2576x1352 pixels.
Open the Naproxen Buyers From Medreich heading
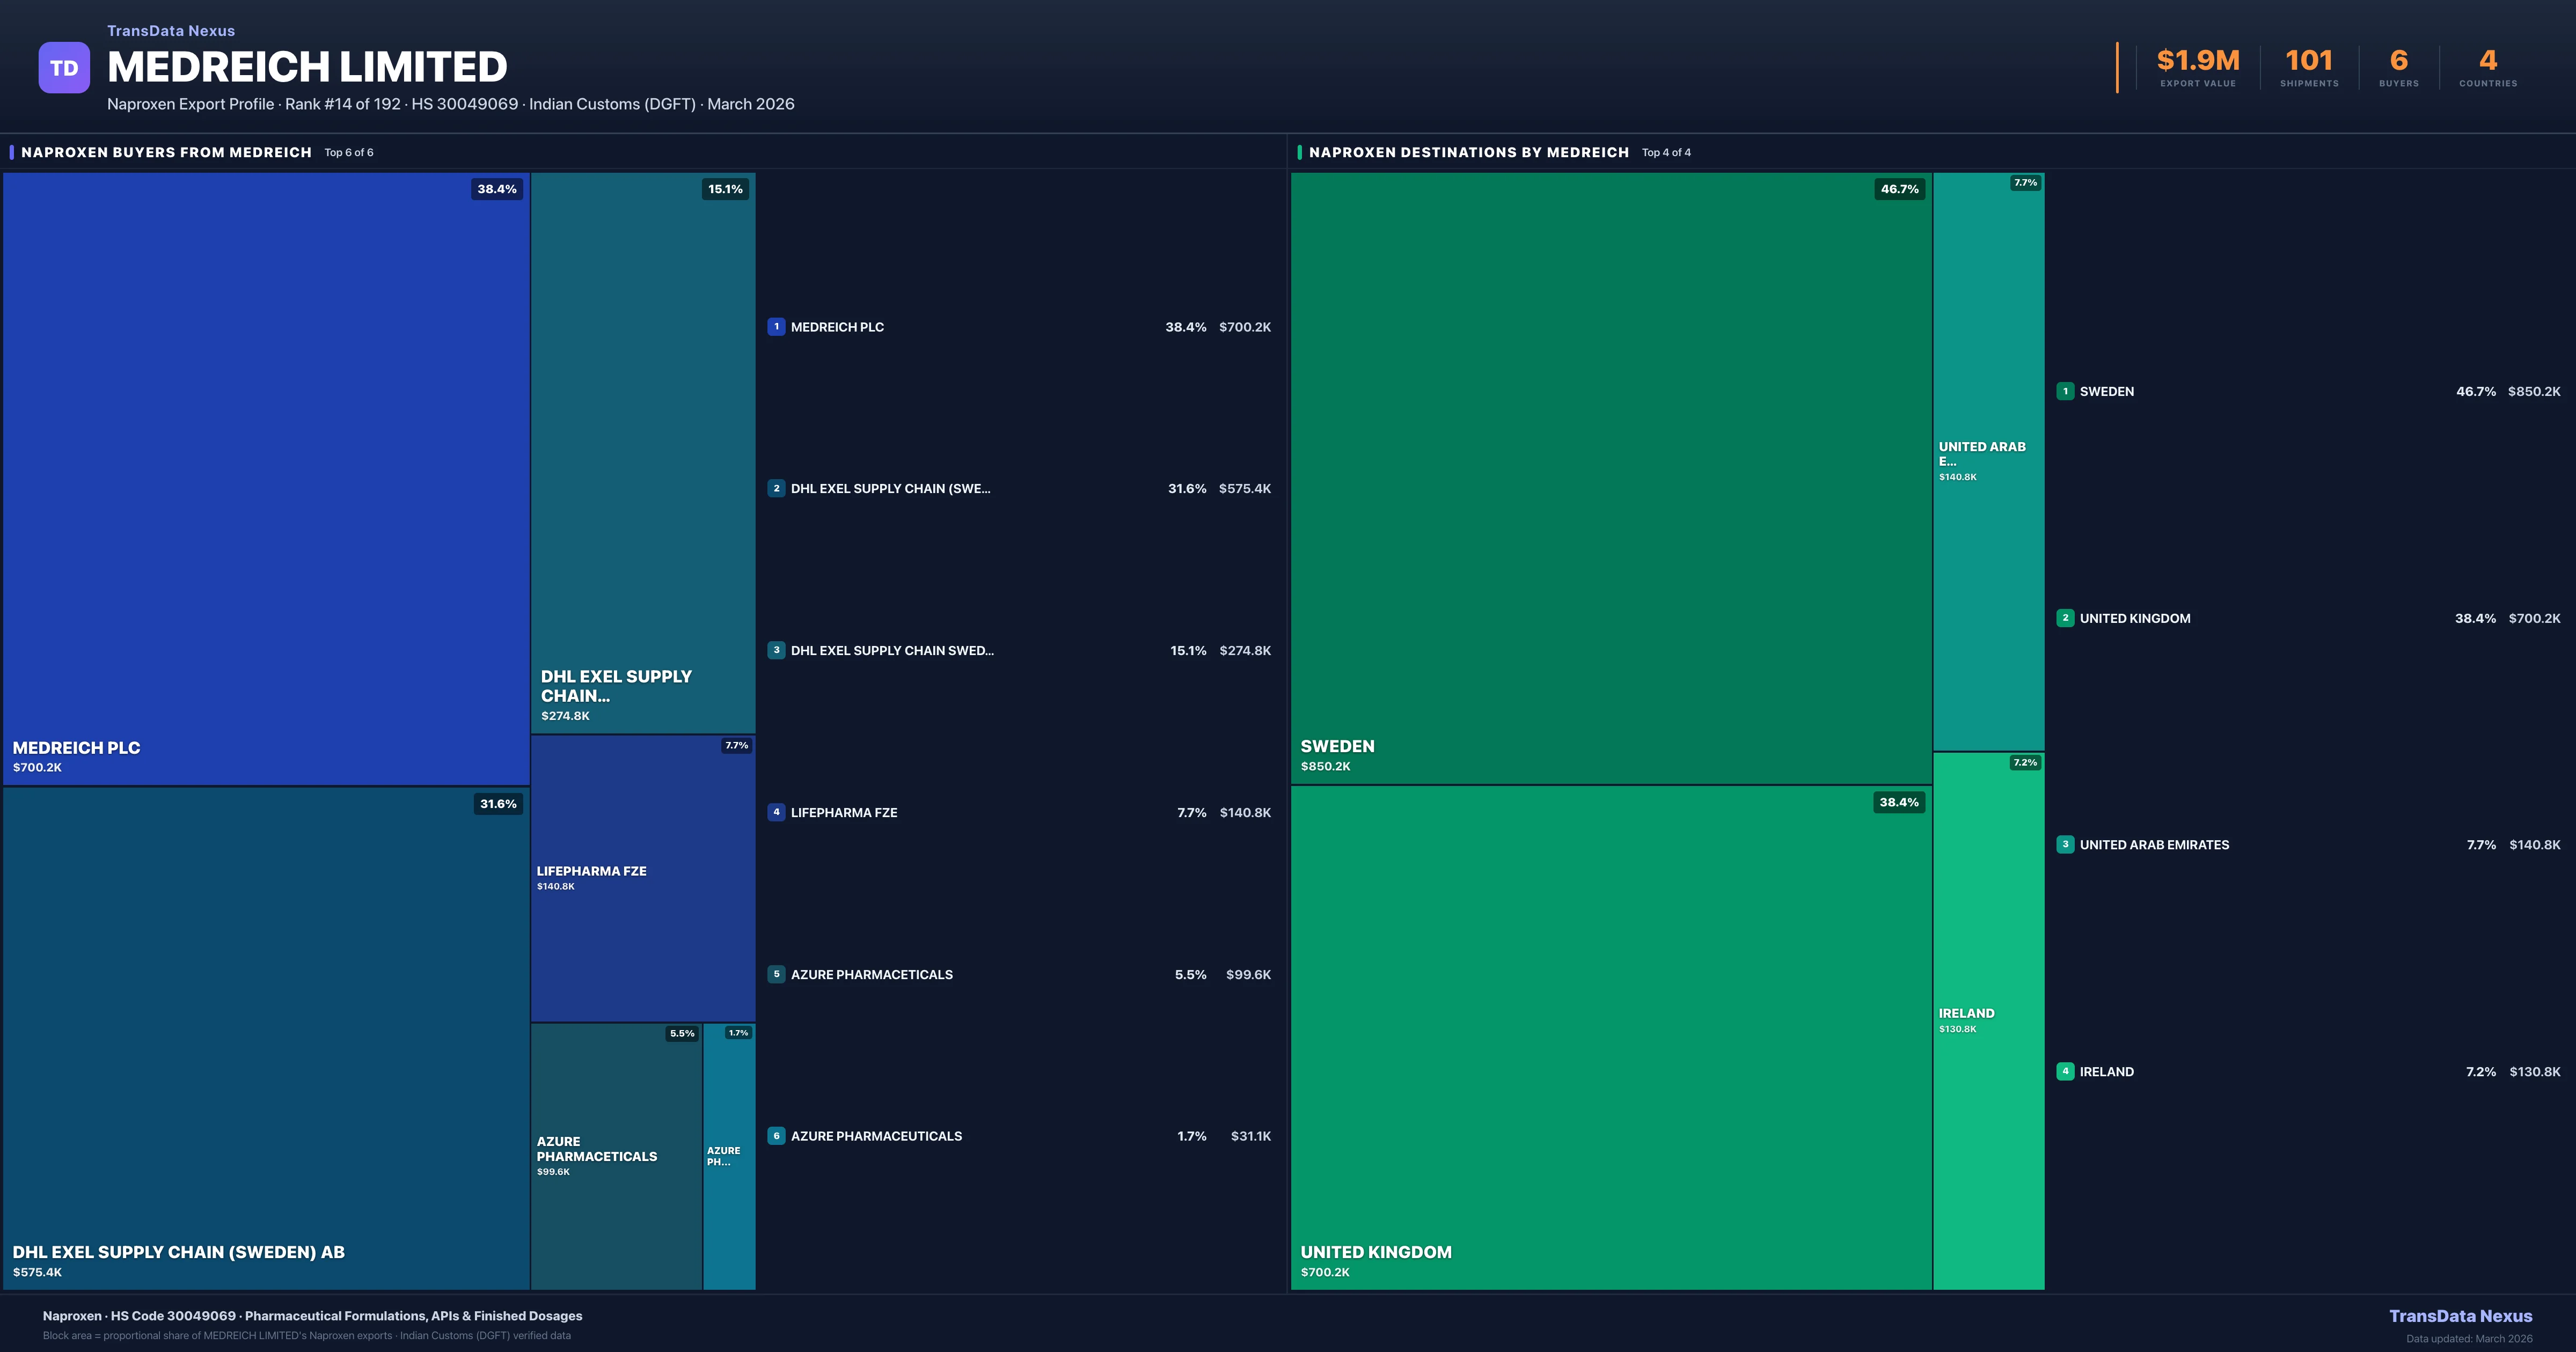(166, 152)
